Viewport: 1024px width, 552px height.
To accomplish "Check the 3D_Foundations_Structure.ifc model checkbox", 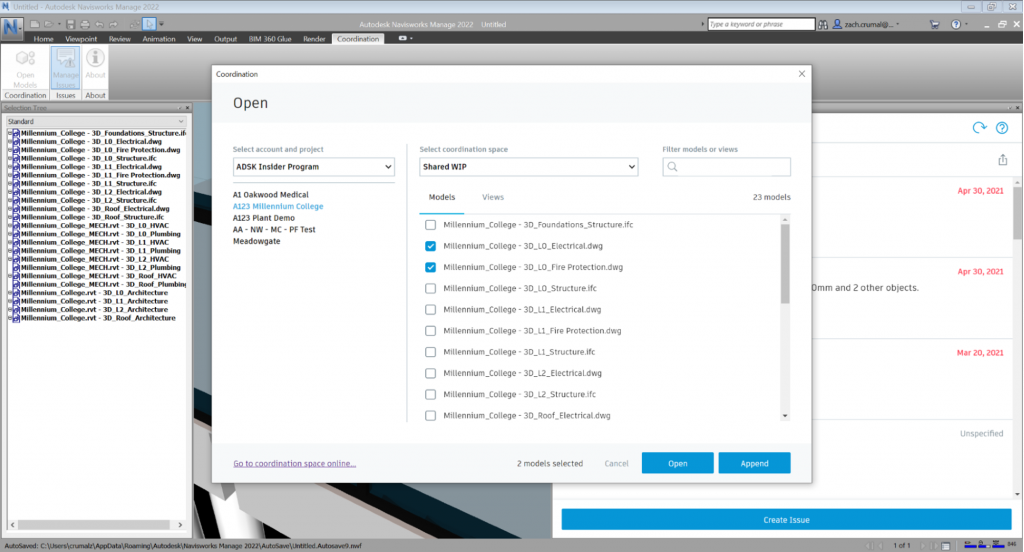I will [x=430, y=225].
